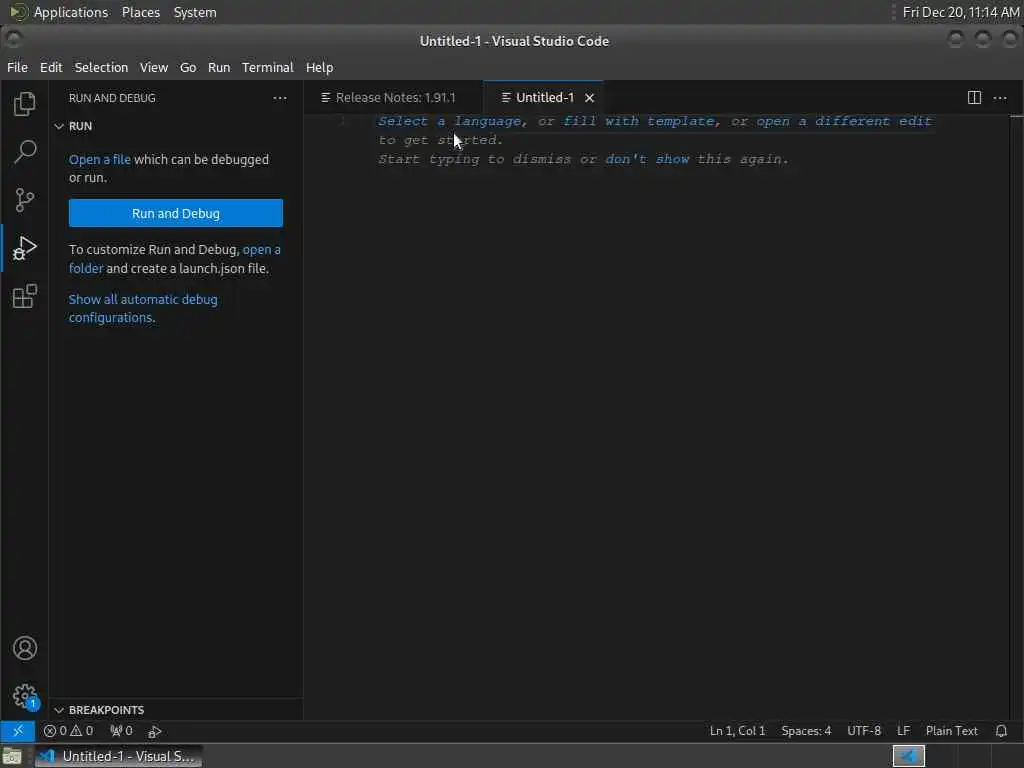The height and width of the screenshot is (768, 1024).
Task: Click the forwarded ports status item
Action: point(121,731)
